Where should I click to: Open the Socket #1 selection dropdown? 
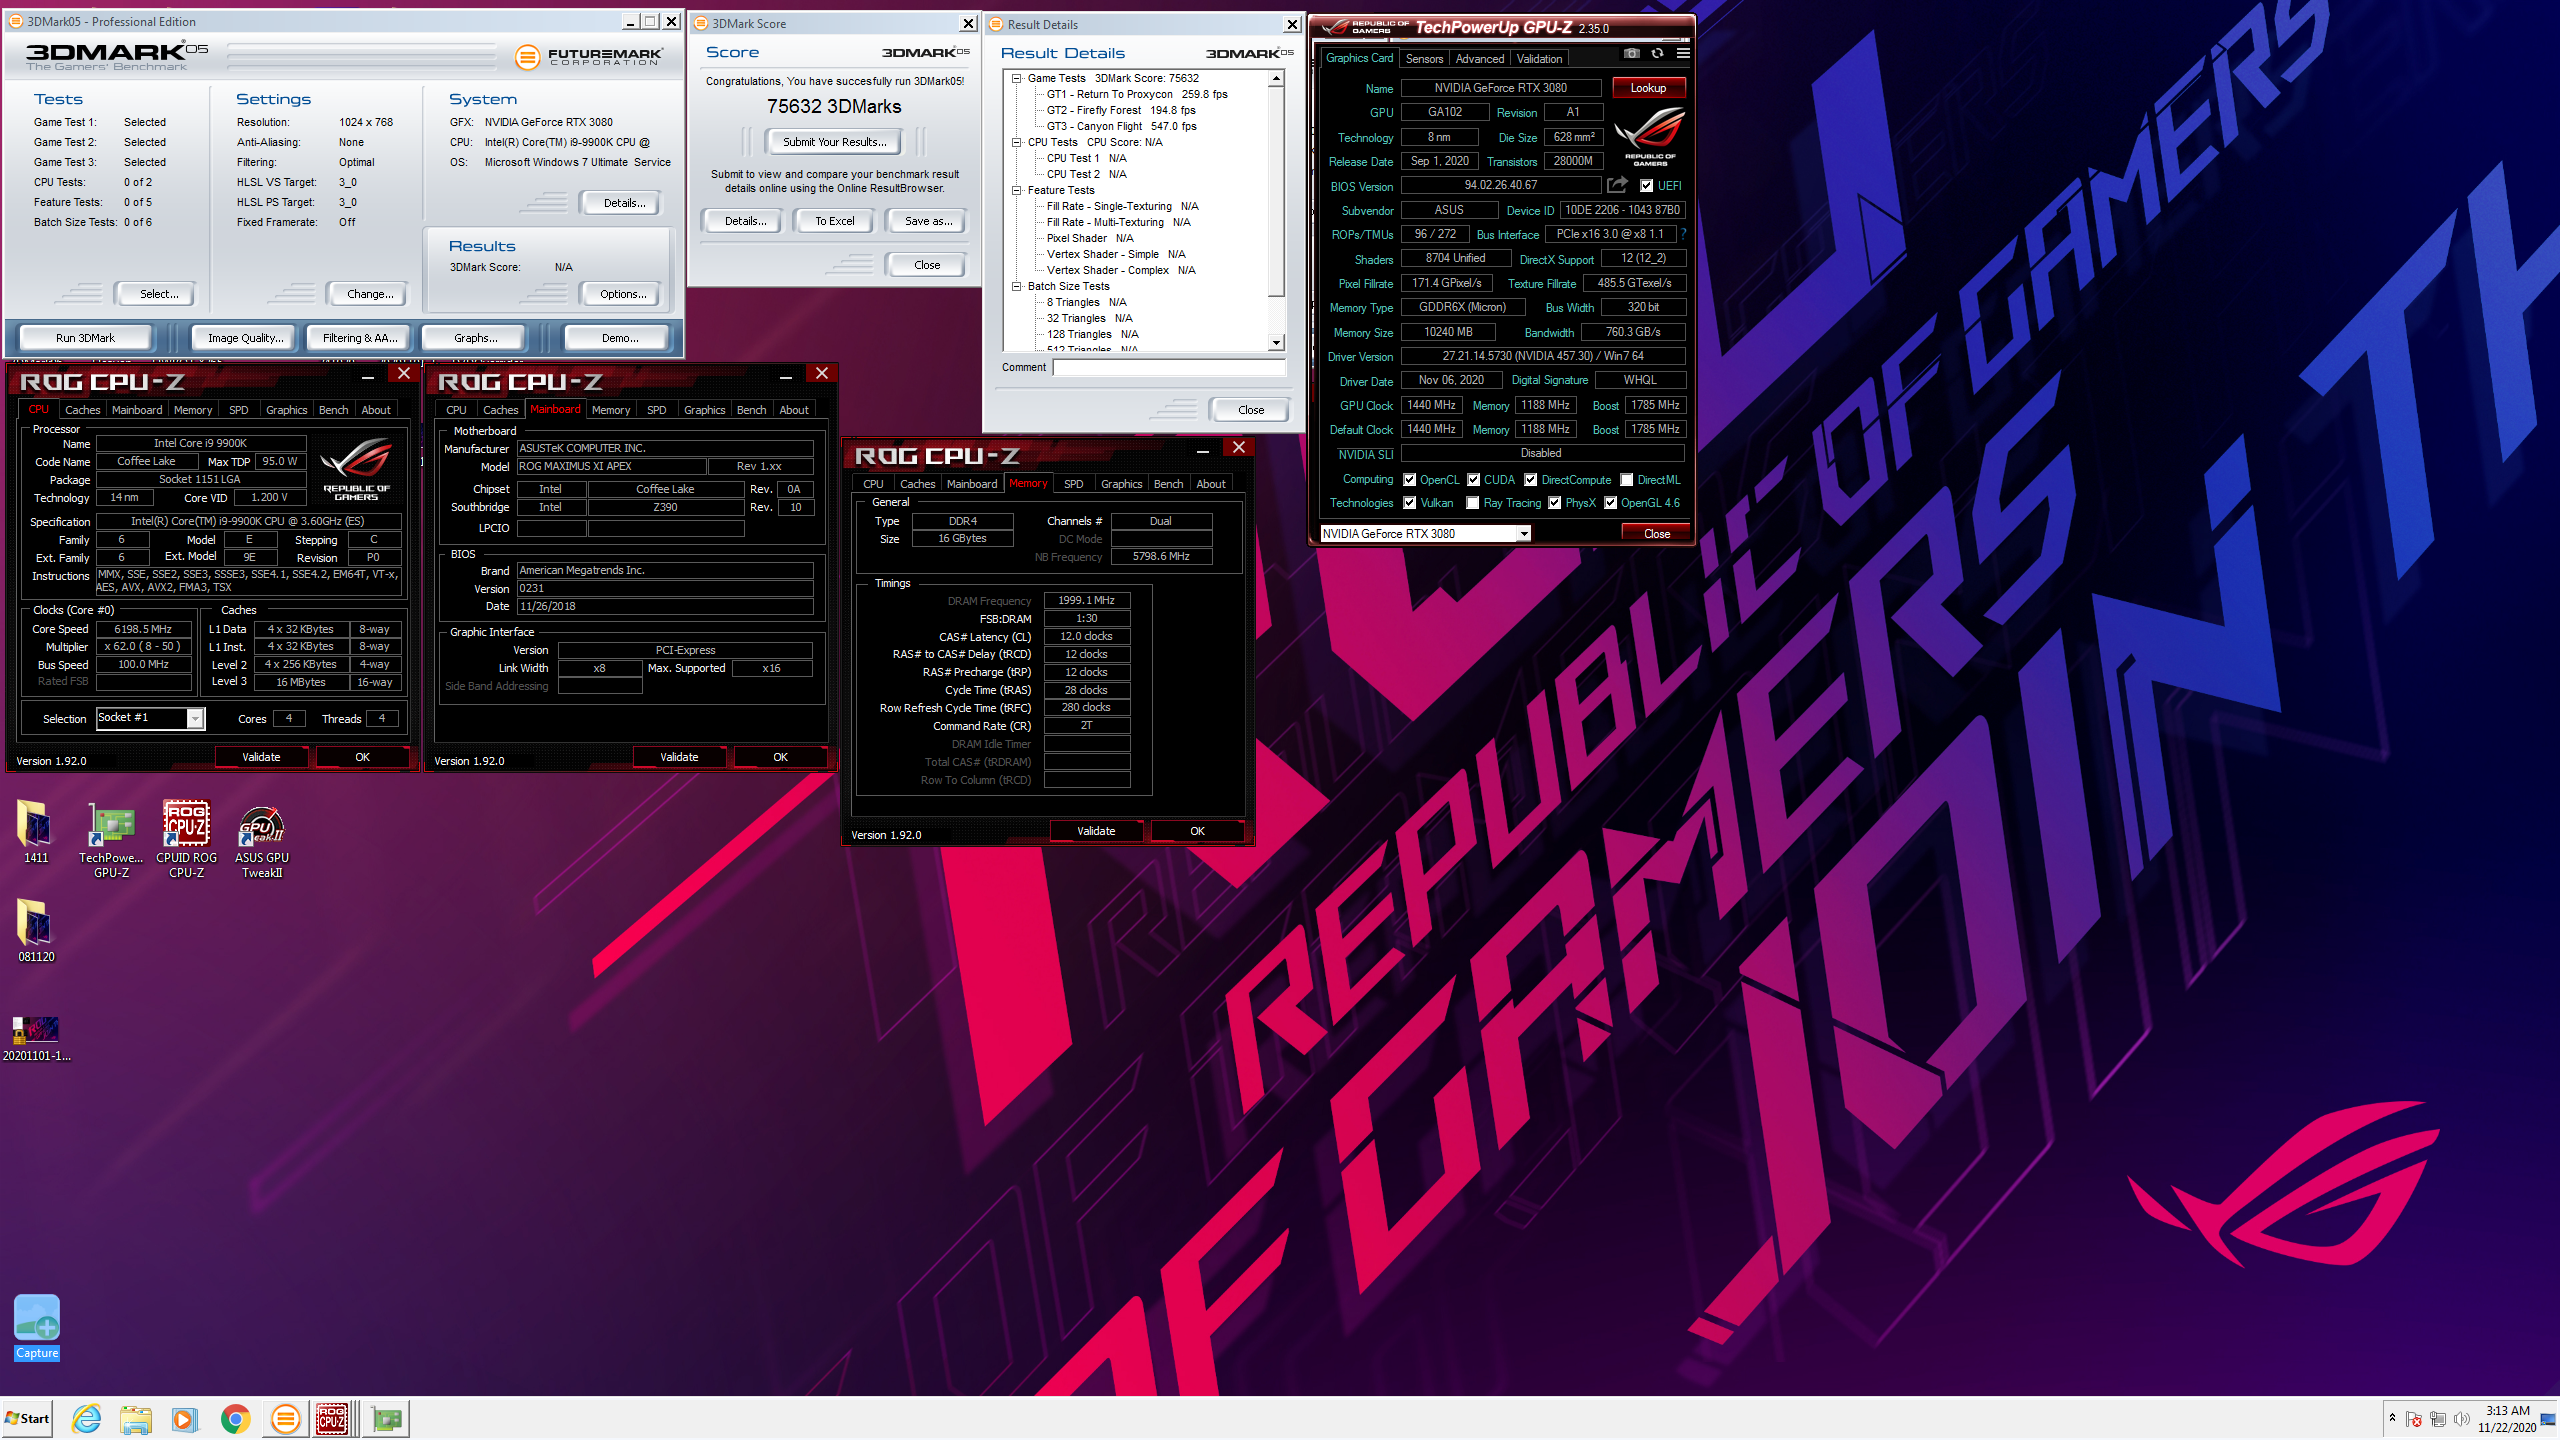click(196, 718)
